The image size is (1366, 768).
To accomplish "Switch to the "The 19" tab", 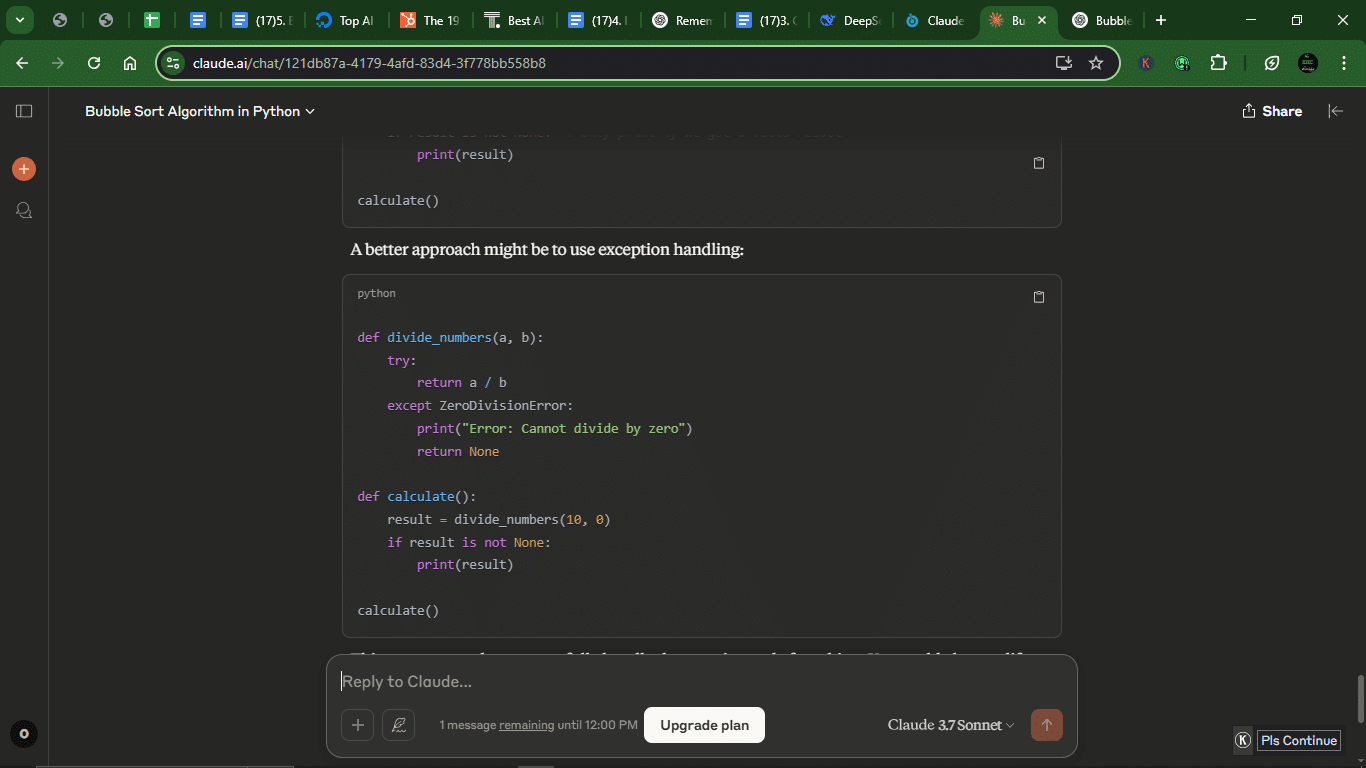I will [x=429, y=20].
